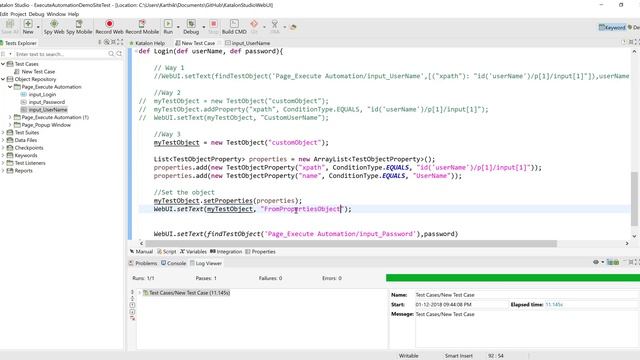Screen dimensions: 640x360
Task: Open the Help menu
Action: tap(73, 14)
